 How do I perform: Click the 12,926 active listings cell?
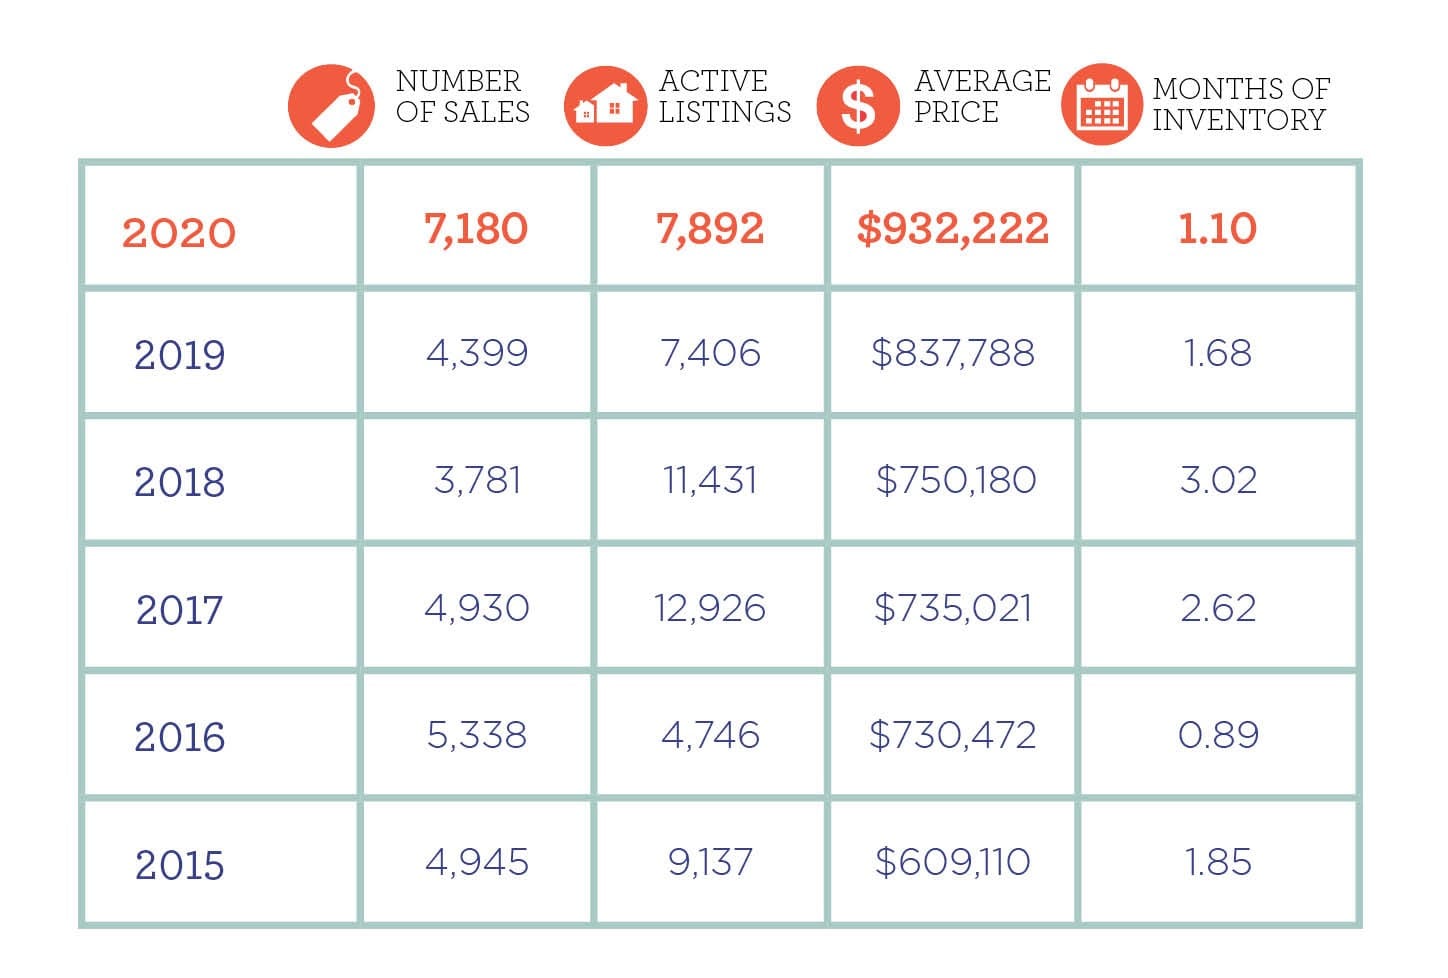(710, 608)
